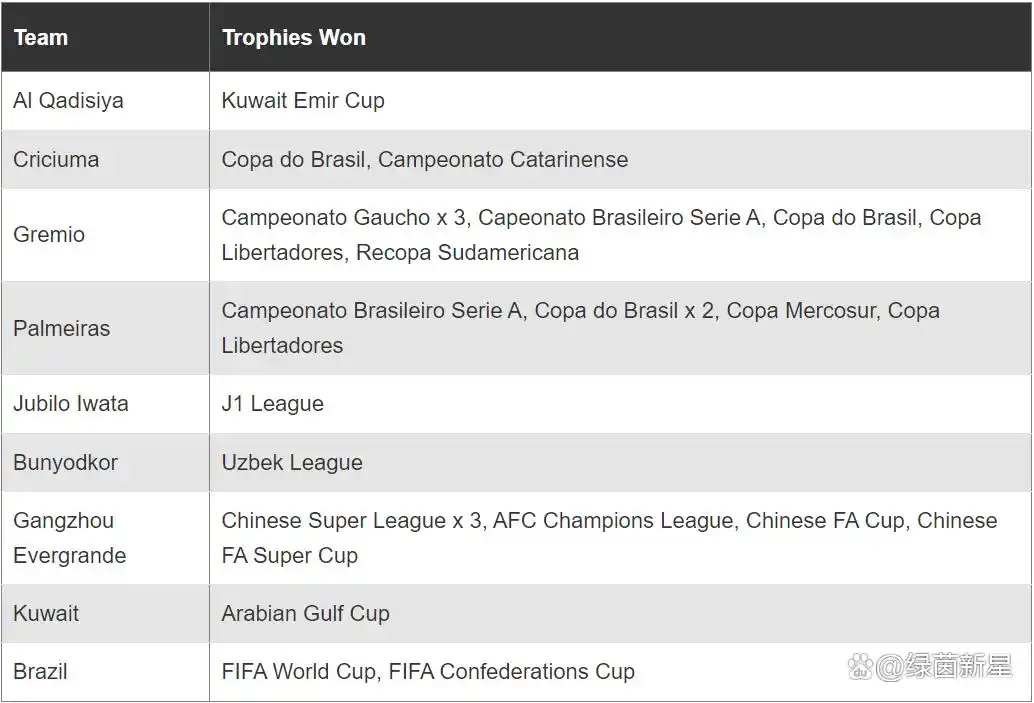Click the Brazil team cell
Viewport: 1034px width, 703px height.
pos(106,672)
